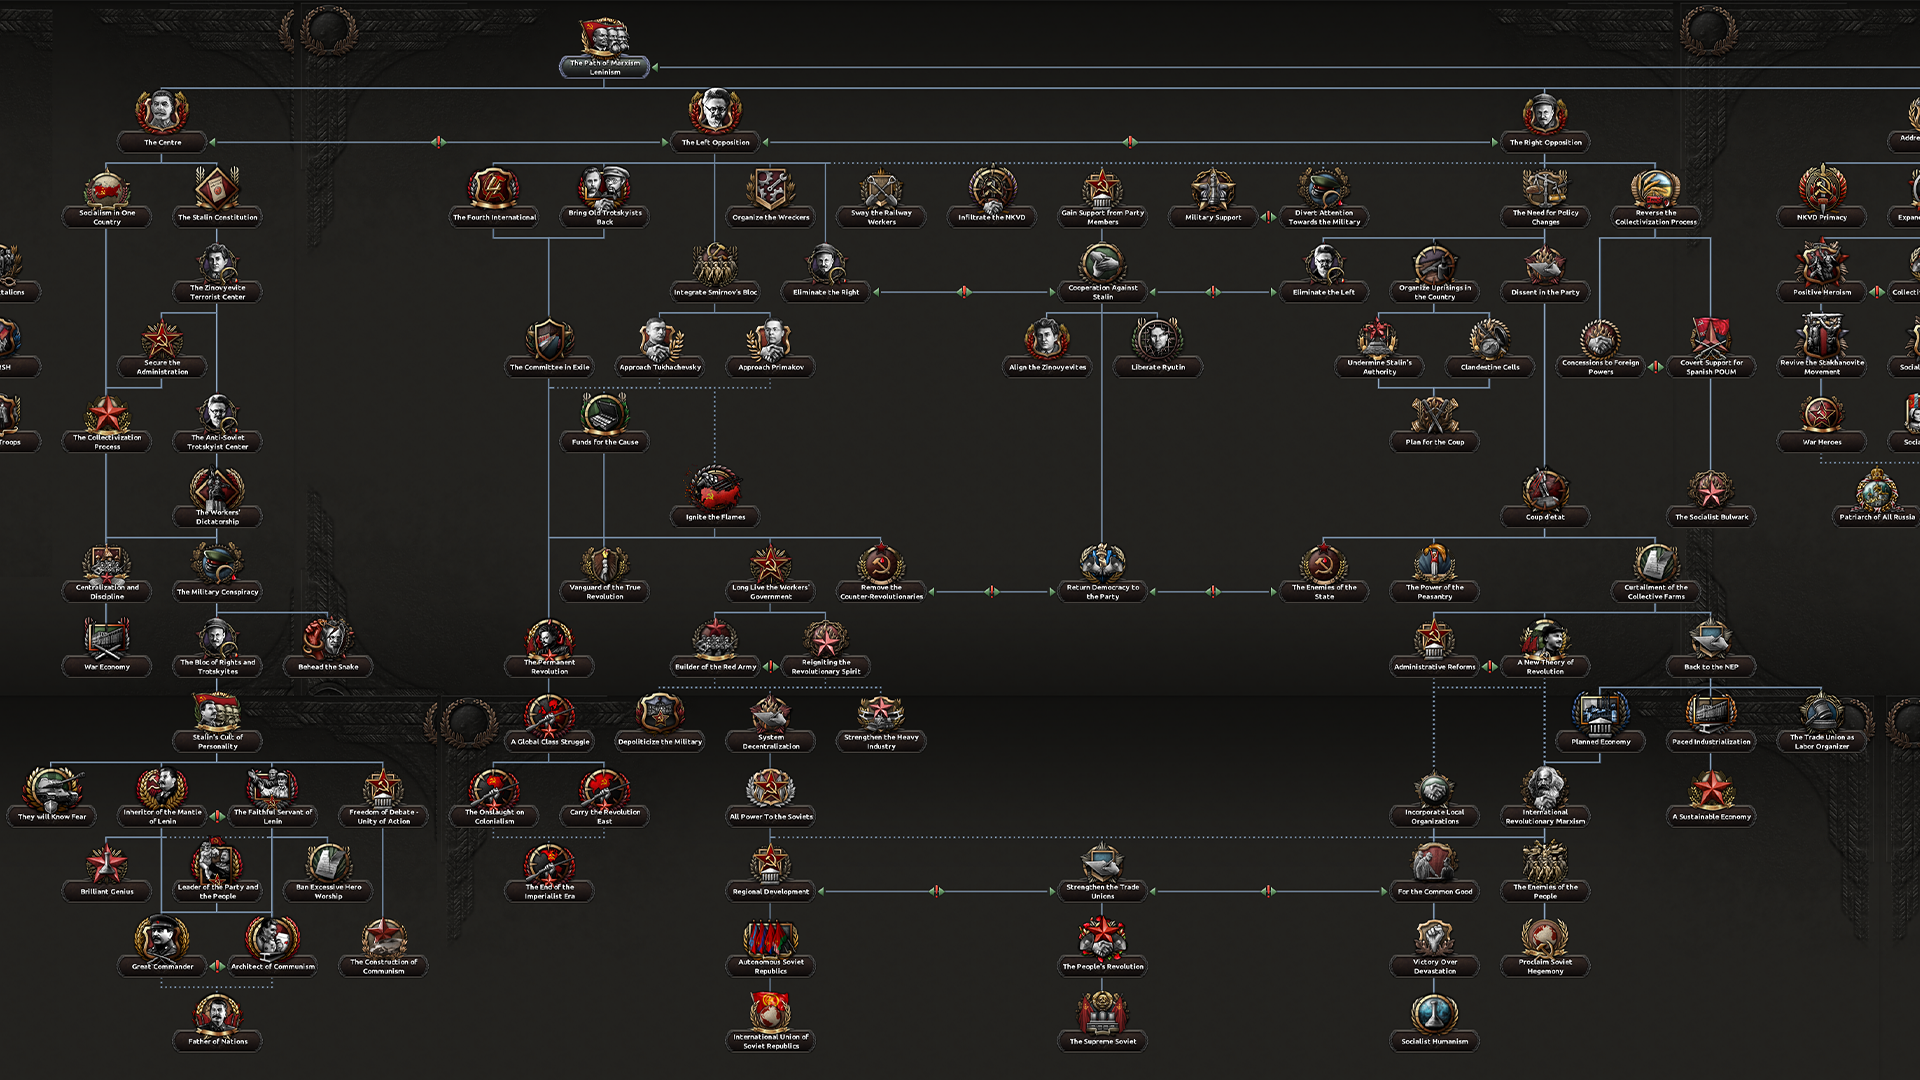Select The Supreme Soviet focus icon
Image resolution: width=1920 pixels, height=1080 pixels.
pos(1102,1013)
